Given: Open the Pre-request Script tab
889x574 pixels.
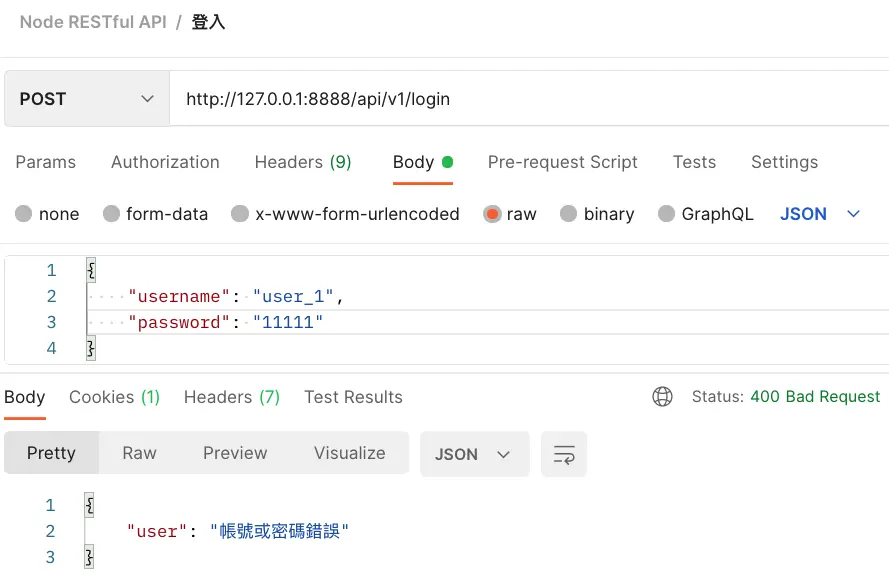Looking at the screenshot, I should tap(562, 162).
